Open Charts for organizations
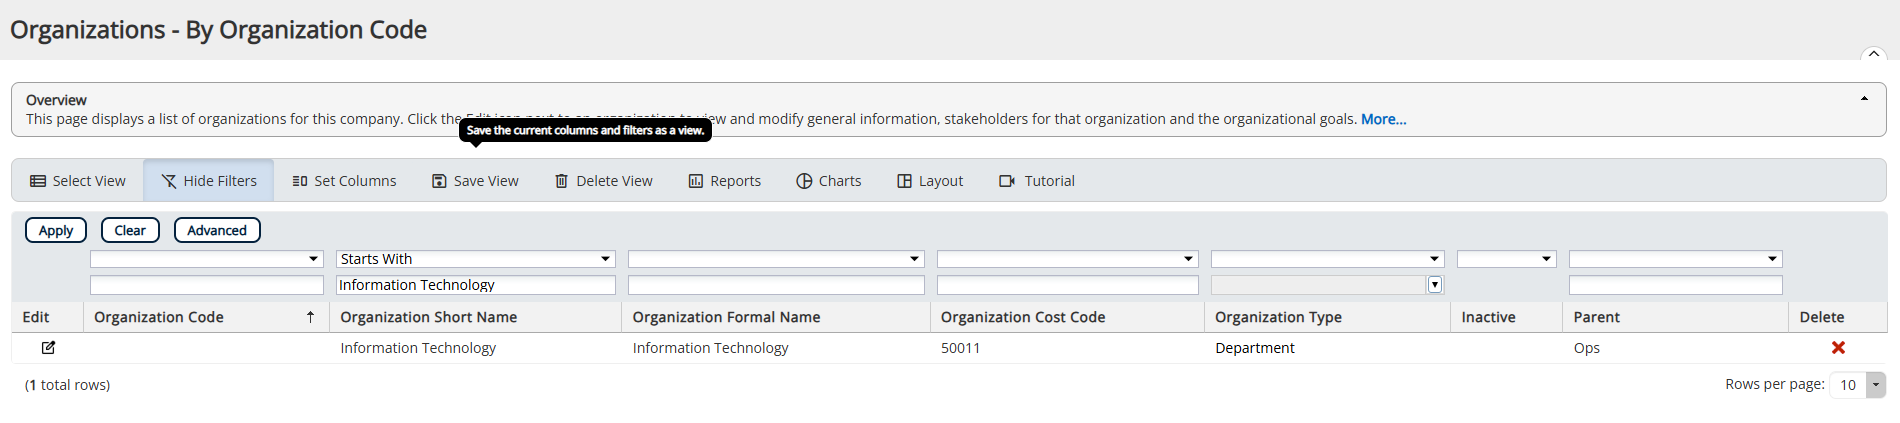 click(x=829, y=181)
